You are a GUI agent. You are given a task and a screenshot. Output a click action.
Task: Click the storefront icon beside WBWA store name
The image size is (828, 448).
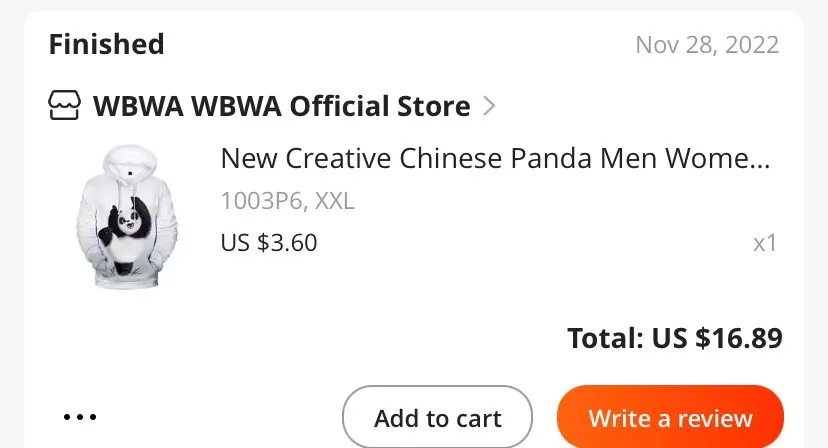[x=65, y=105]
